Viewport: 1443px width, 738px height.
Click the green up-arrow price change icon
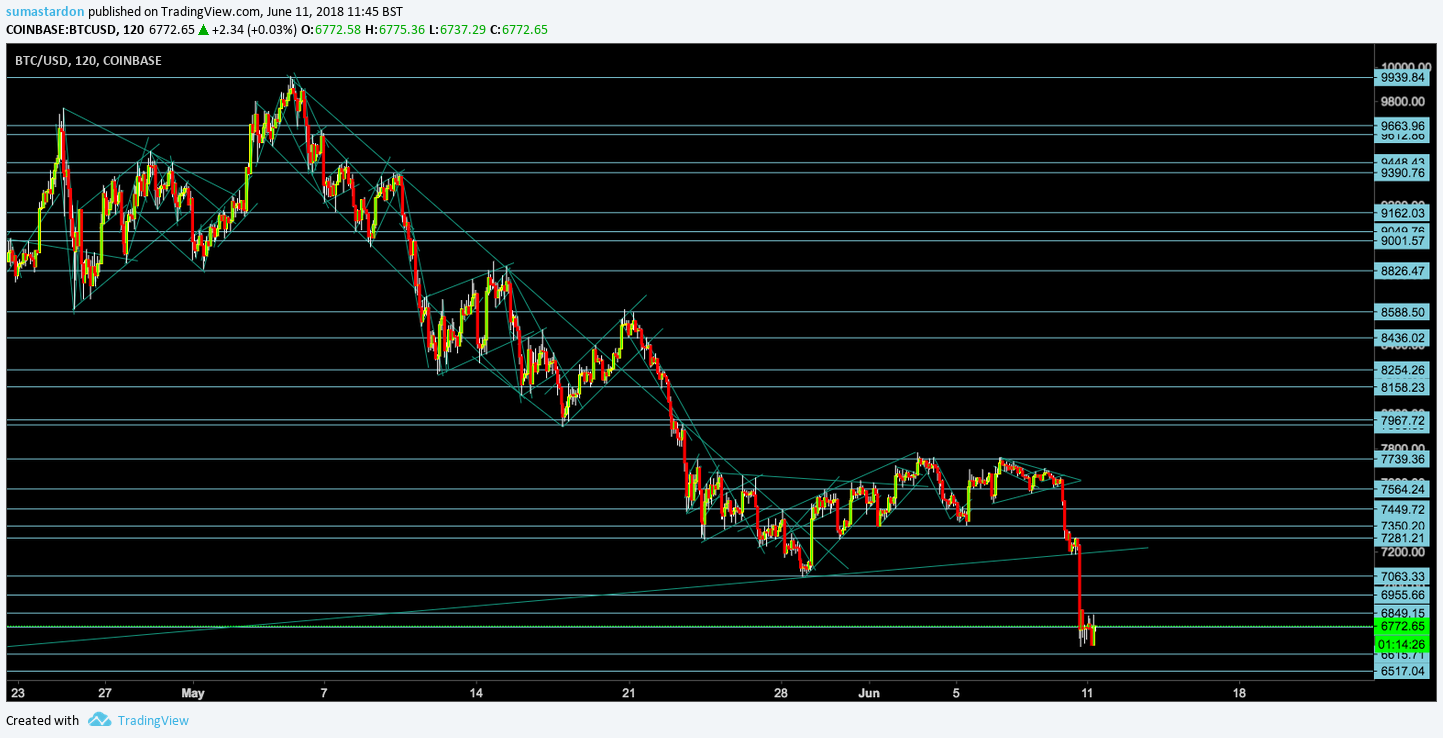[204, 30]
